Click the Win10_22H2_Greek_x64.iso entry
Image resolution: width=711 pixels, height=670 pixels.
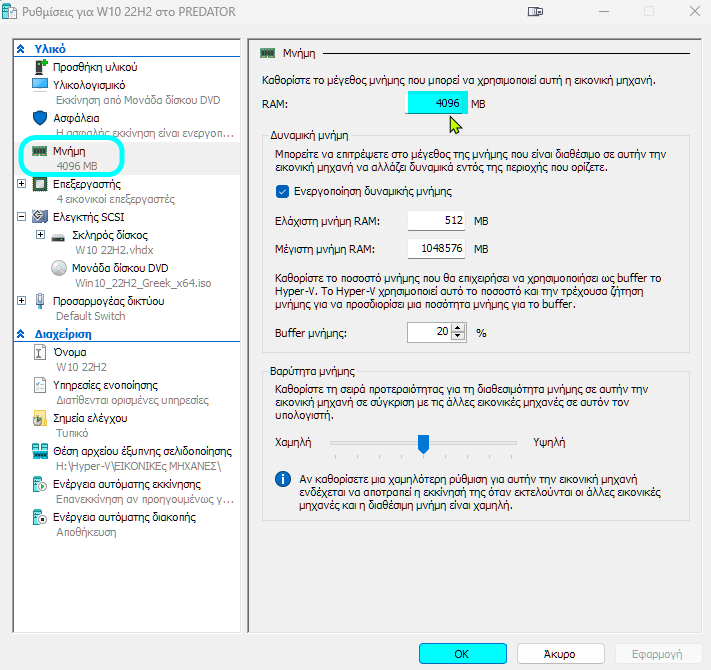coord(143,283)
